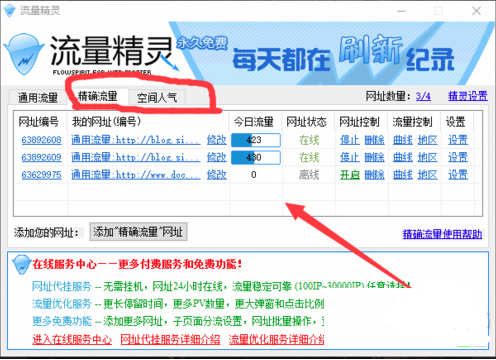Click 修改 for row 63892608
This screenshot has width=496, height=360.
pos(217,140)
